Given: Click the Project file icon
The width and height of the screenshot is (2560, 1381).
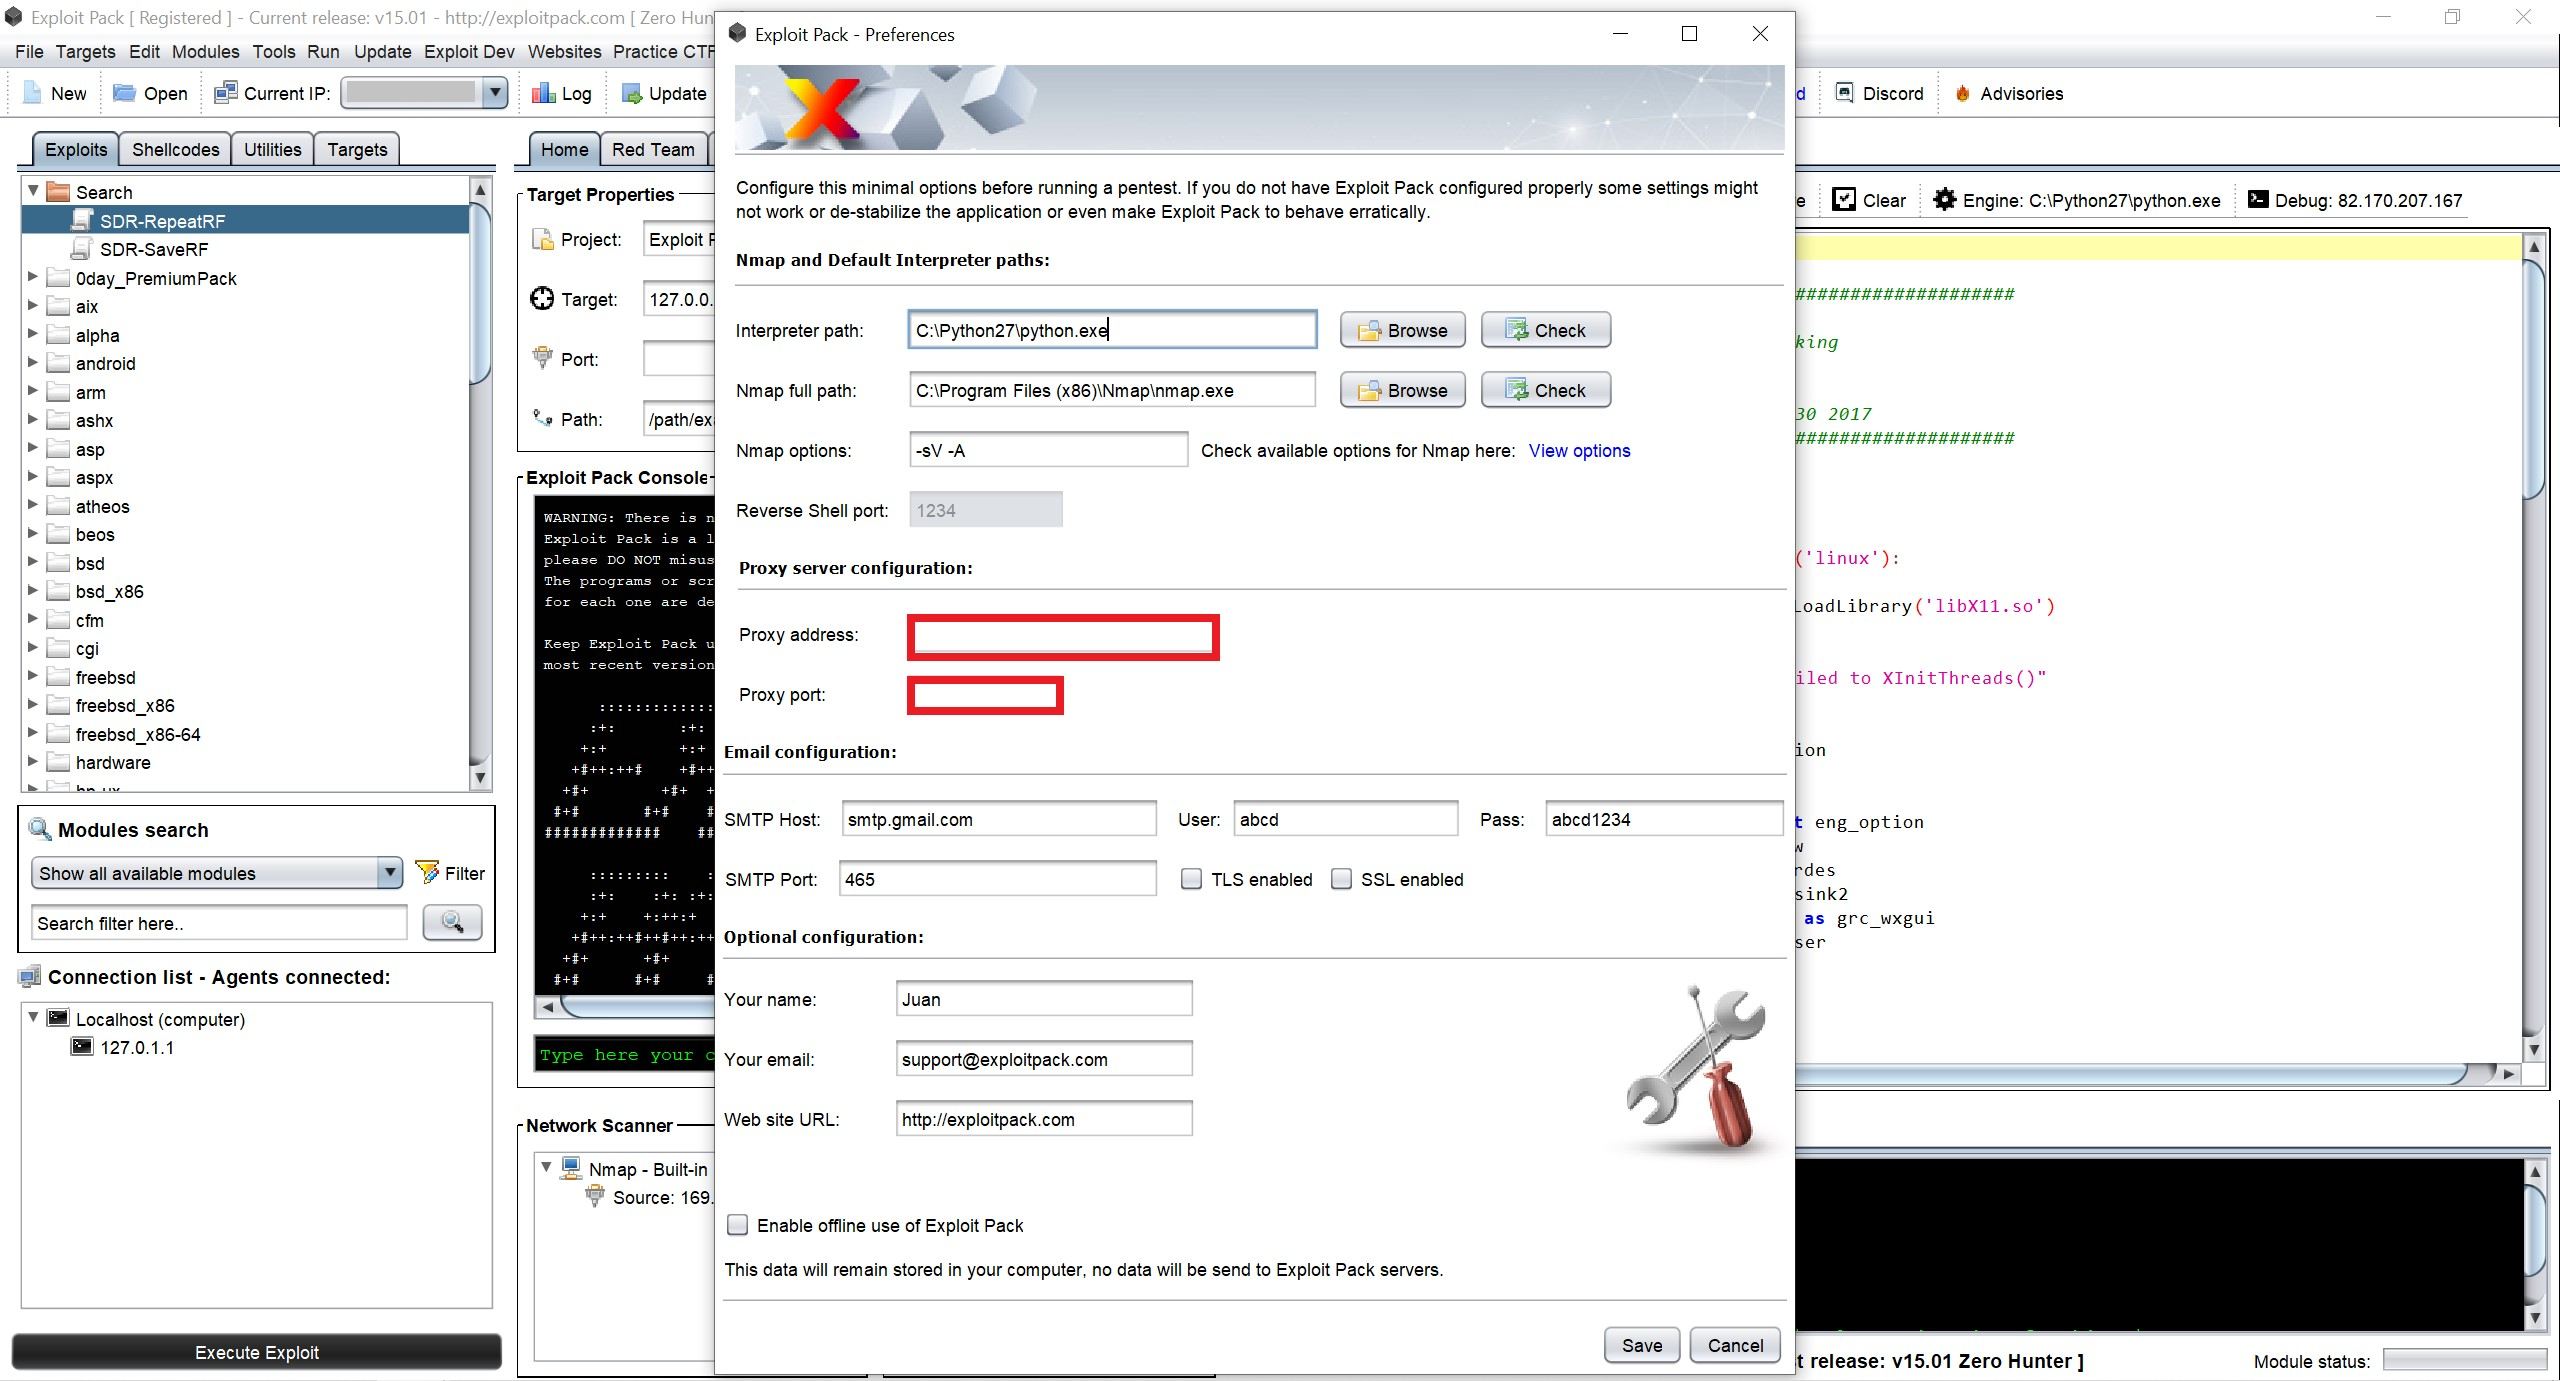Looking at the screenshot, I should pos(543,239).
